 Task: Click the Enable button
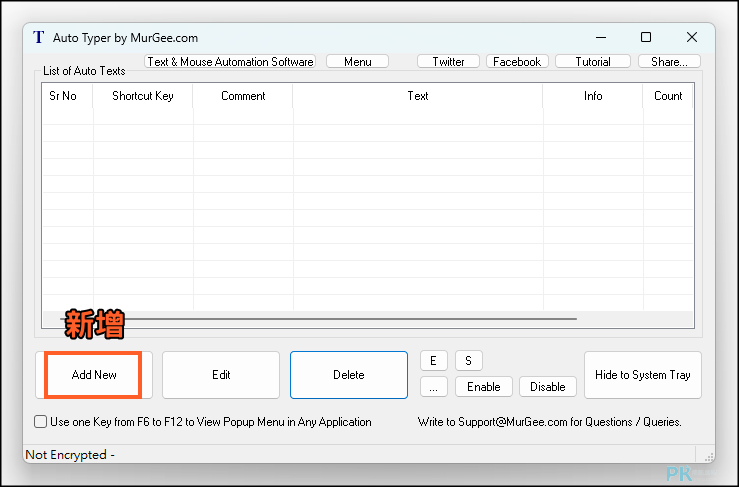(484, 387)
